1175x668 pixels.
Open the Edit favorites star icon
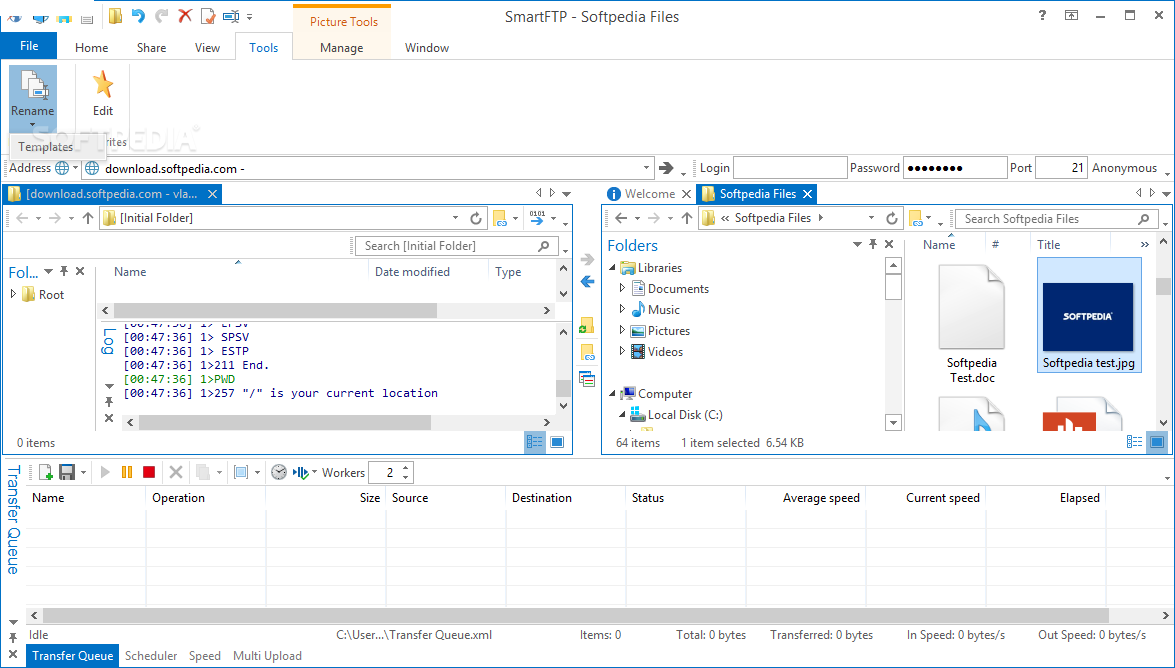[x=103, y=84]
